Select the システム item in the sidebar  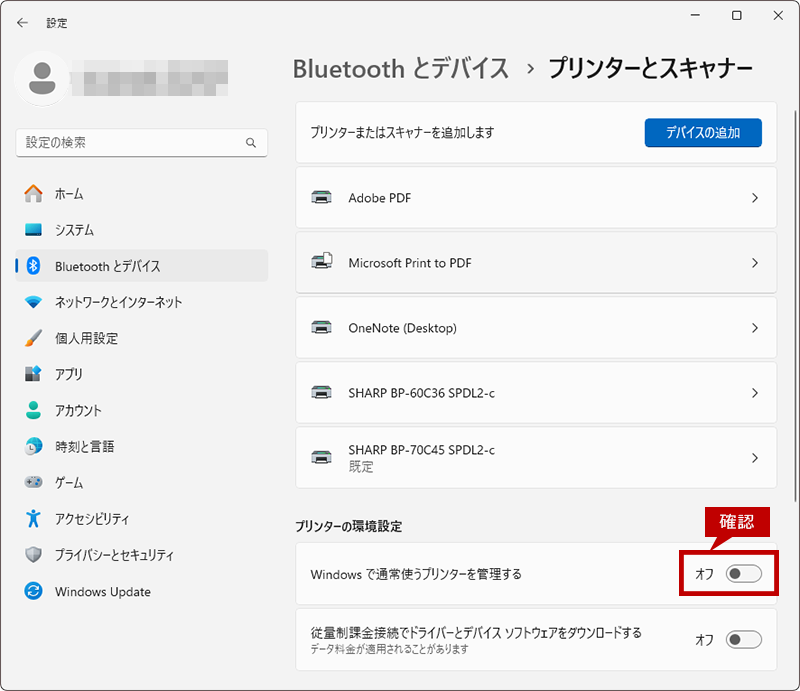pyautogui.click(x=74, y=230)
